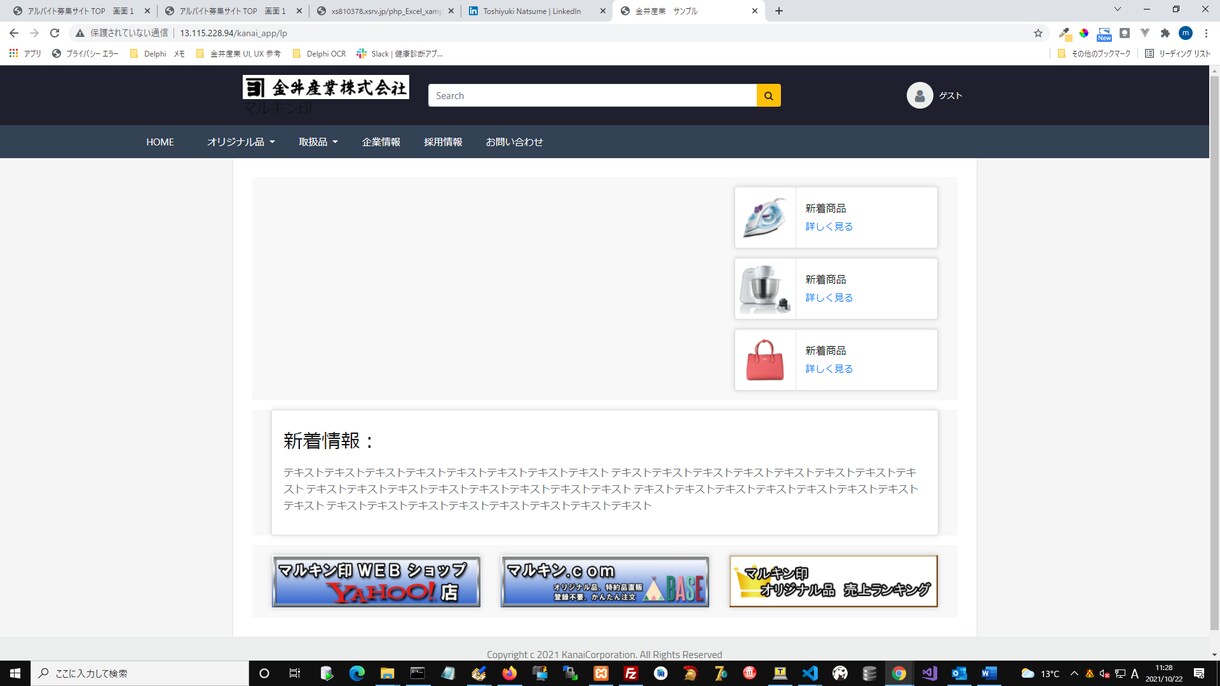
Task: Click the stand mixer product thumbnail
Action: click(765, 288)
